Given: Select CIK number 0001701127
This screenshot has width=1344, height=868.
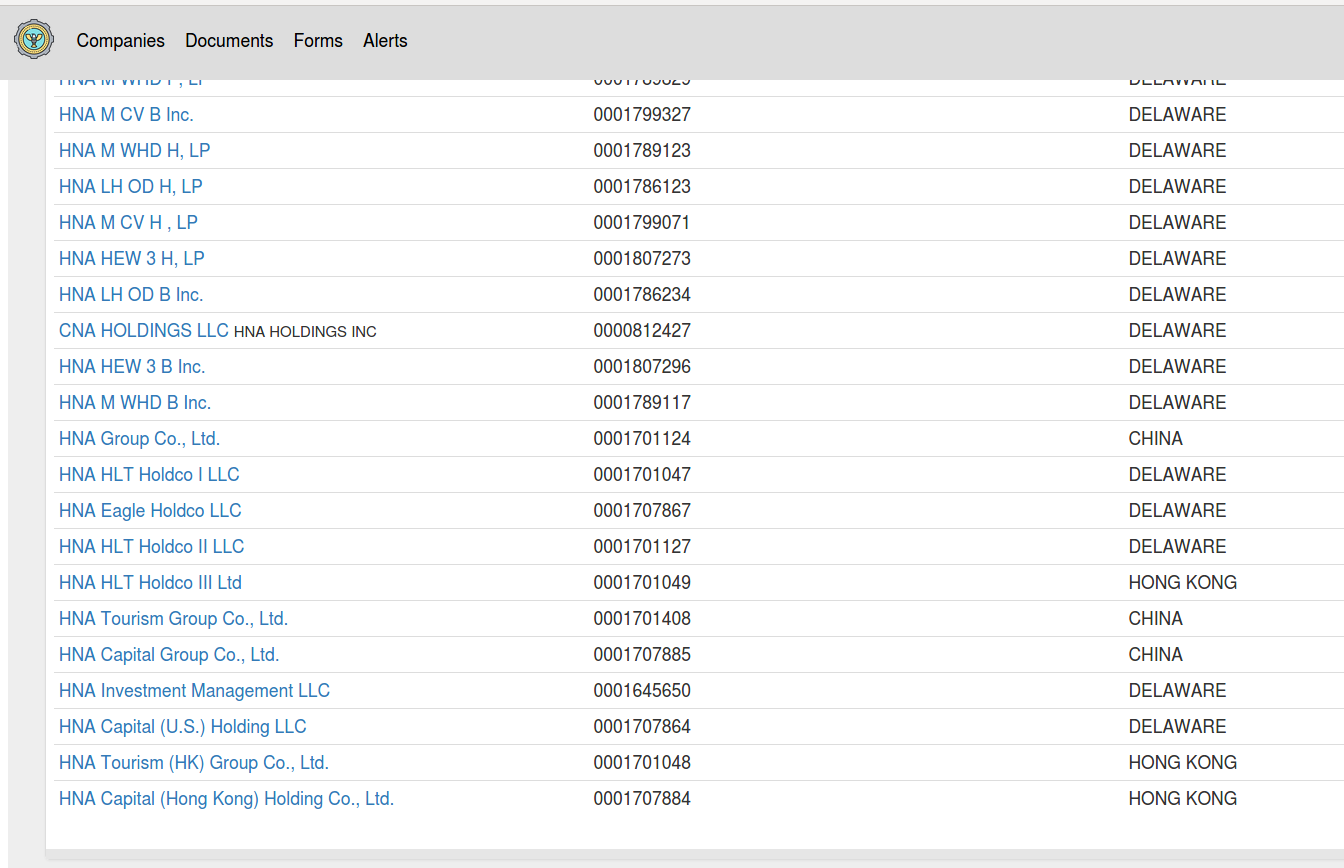Looking at the screenshot, I should (x=642, y=547).
